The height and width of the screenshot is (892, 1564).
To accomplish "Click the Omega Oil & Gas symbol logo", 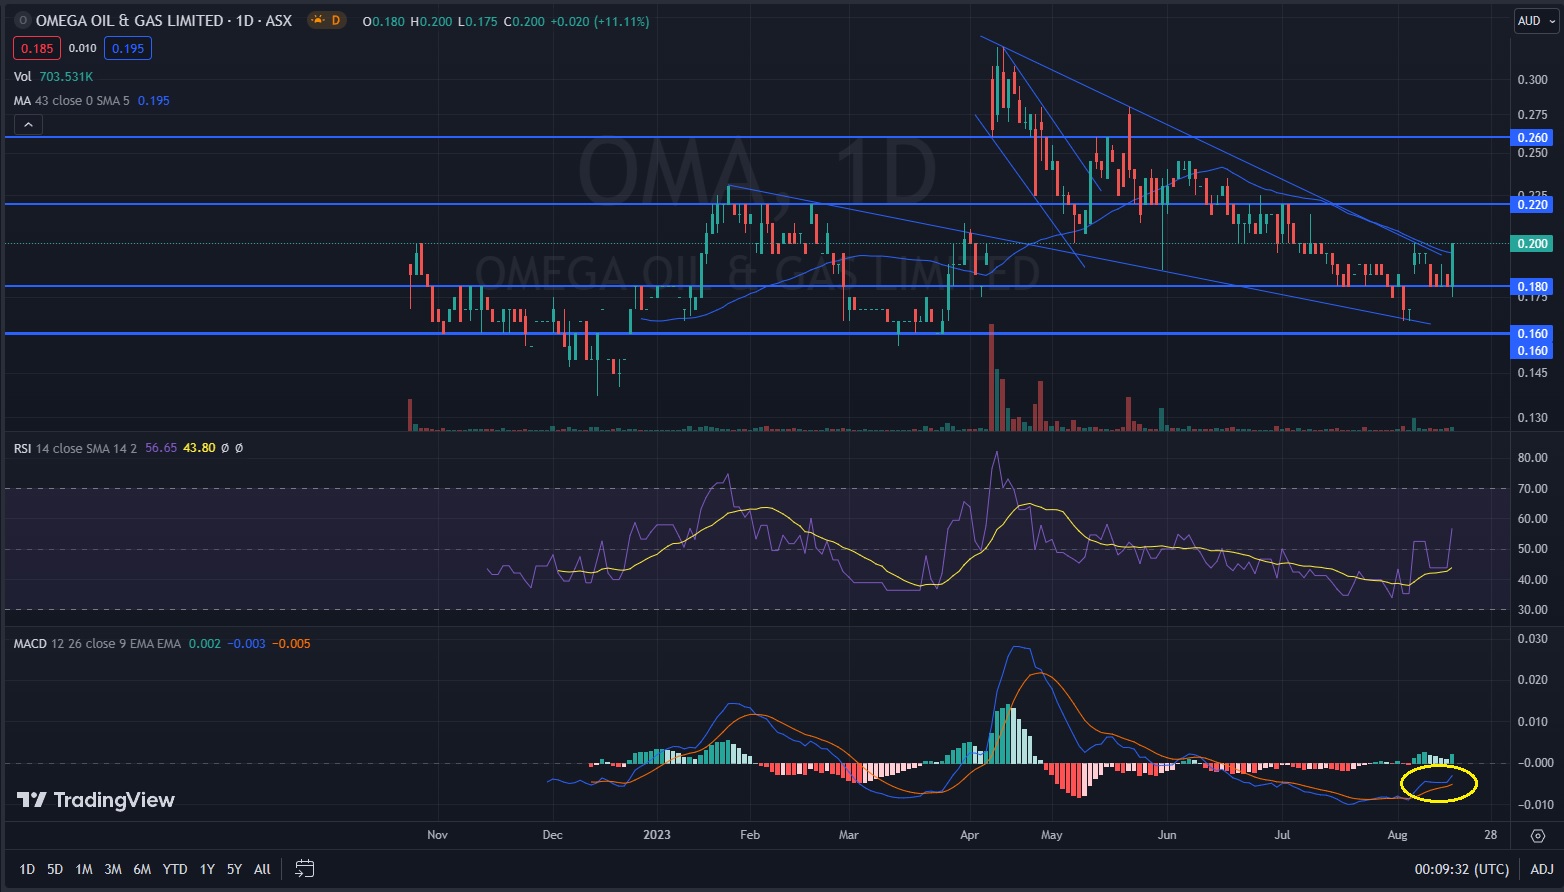I will pos(23,20).
